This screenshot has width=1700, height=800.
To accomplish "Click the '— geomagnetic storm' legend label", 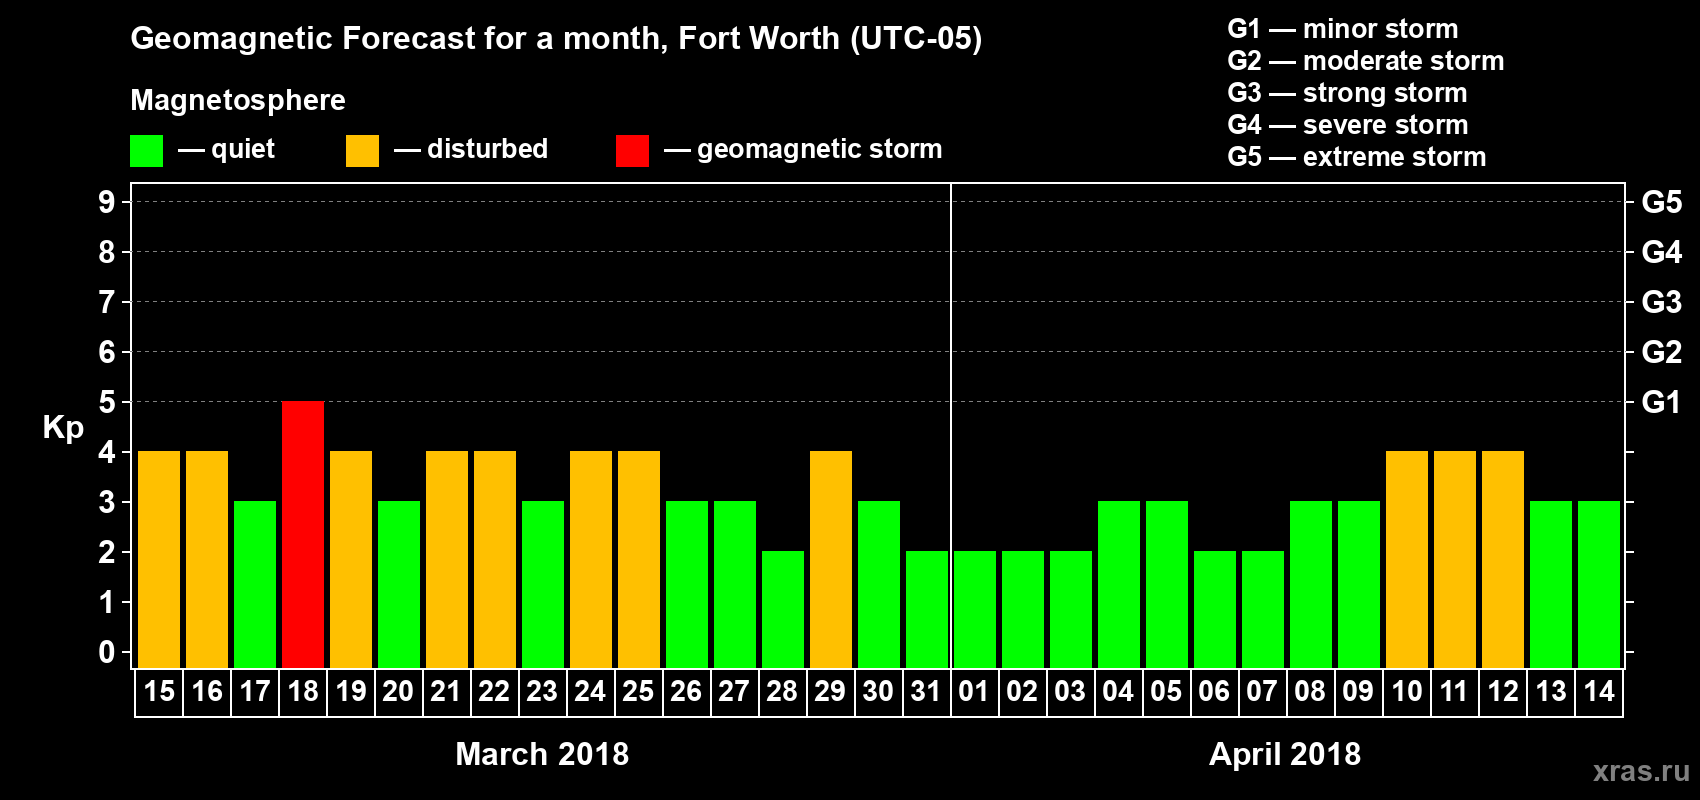I will [x=803, y=150].
